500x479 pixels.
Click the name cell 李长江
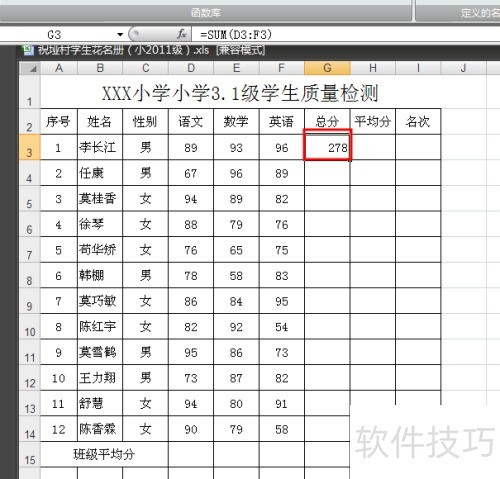[100, 147]
